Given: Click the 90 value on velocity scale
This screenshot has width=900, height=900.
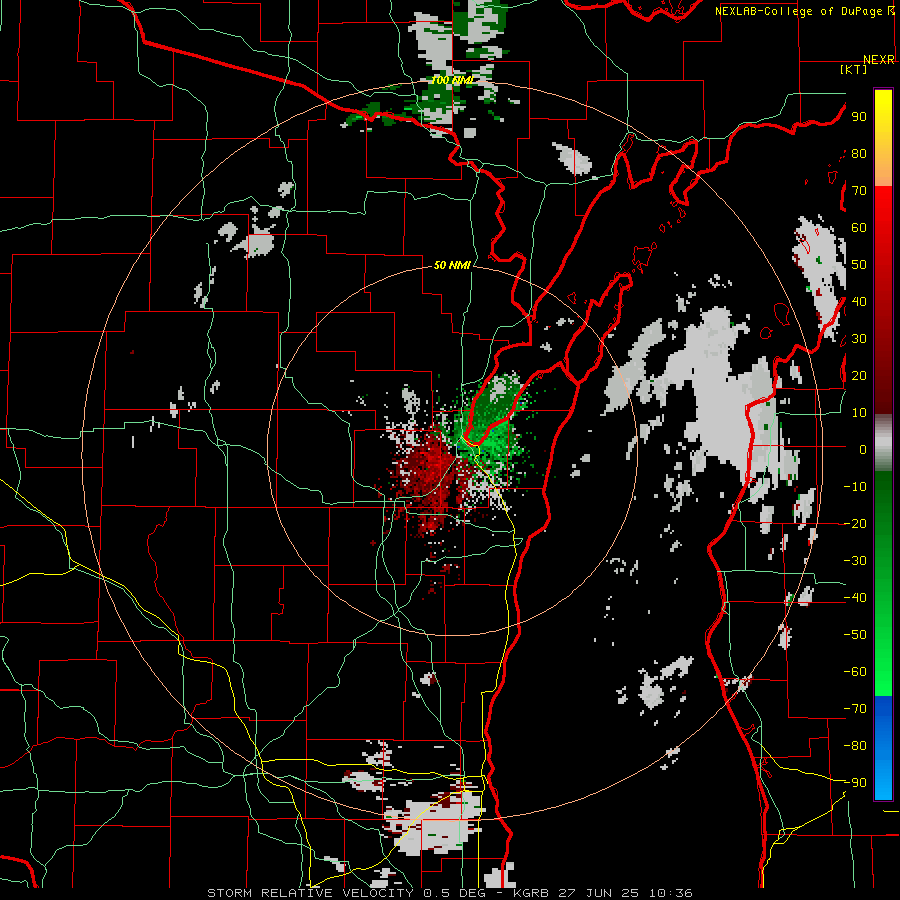Looking at the screenshot, I should click(859, 117).
